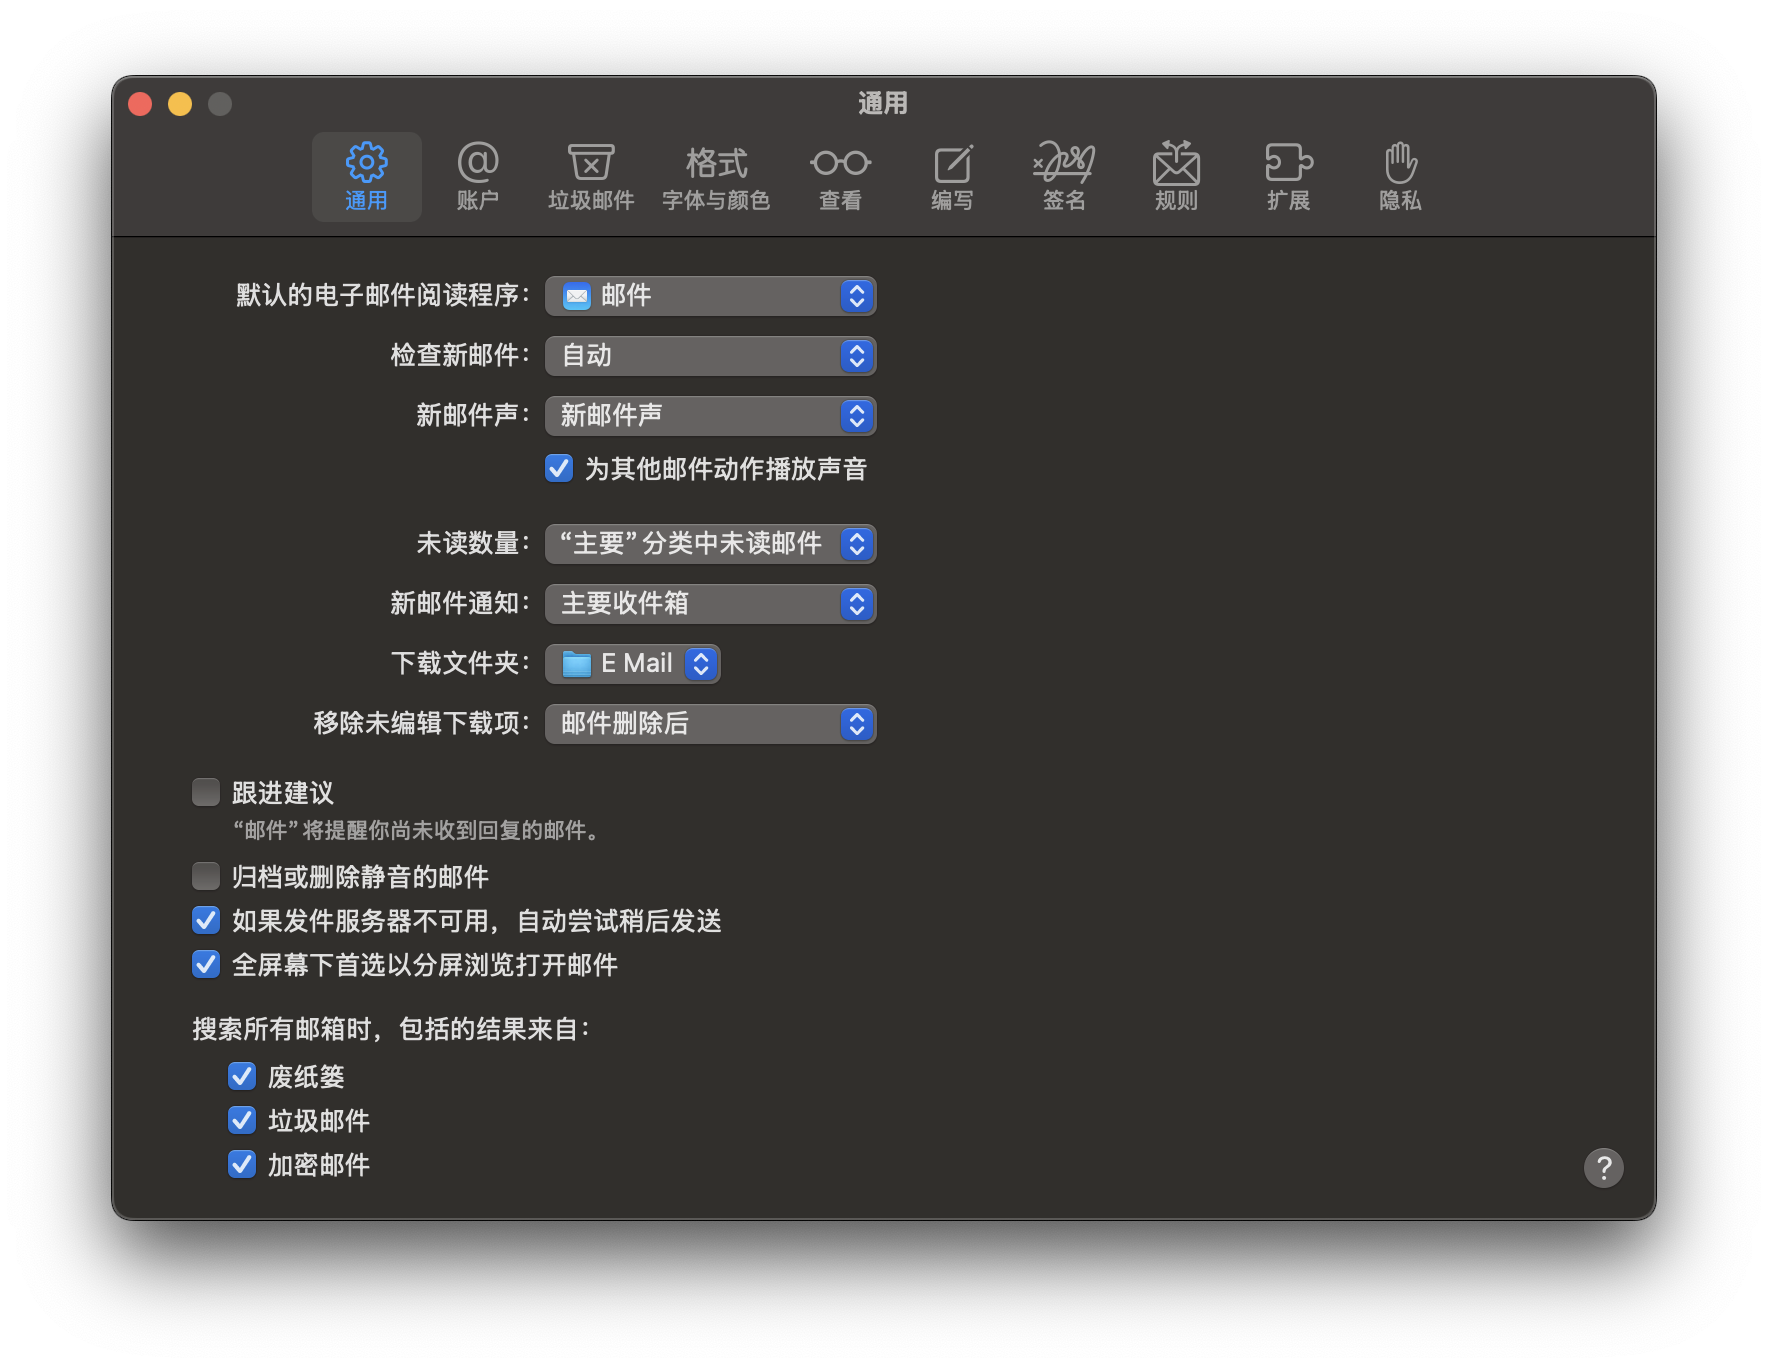Select the 通用 general tab
The image size is (1768, 1368).
click(x=366, y=176)
